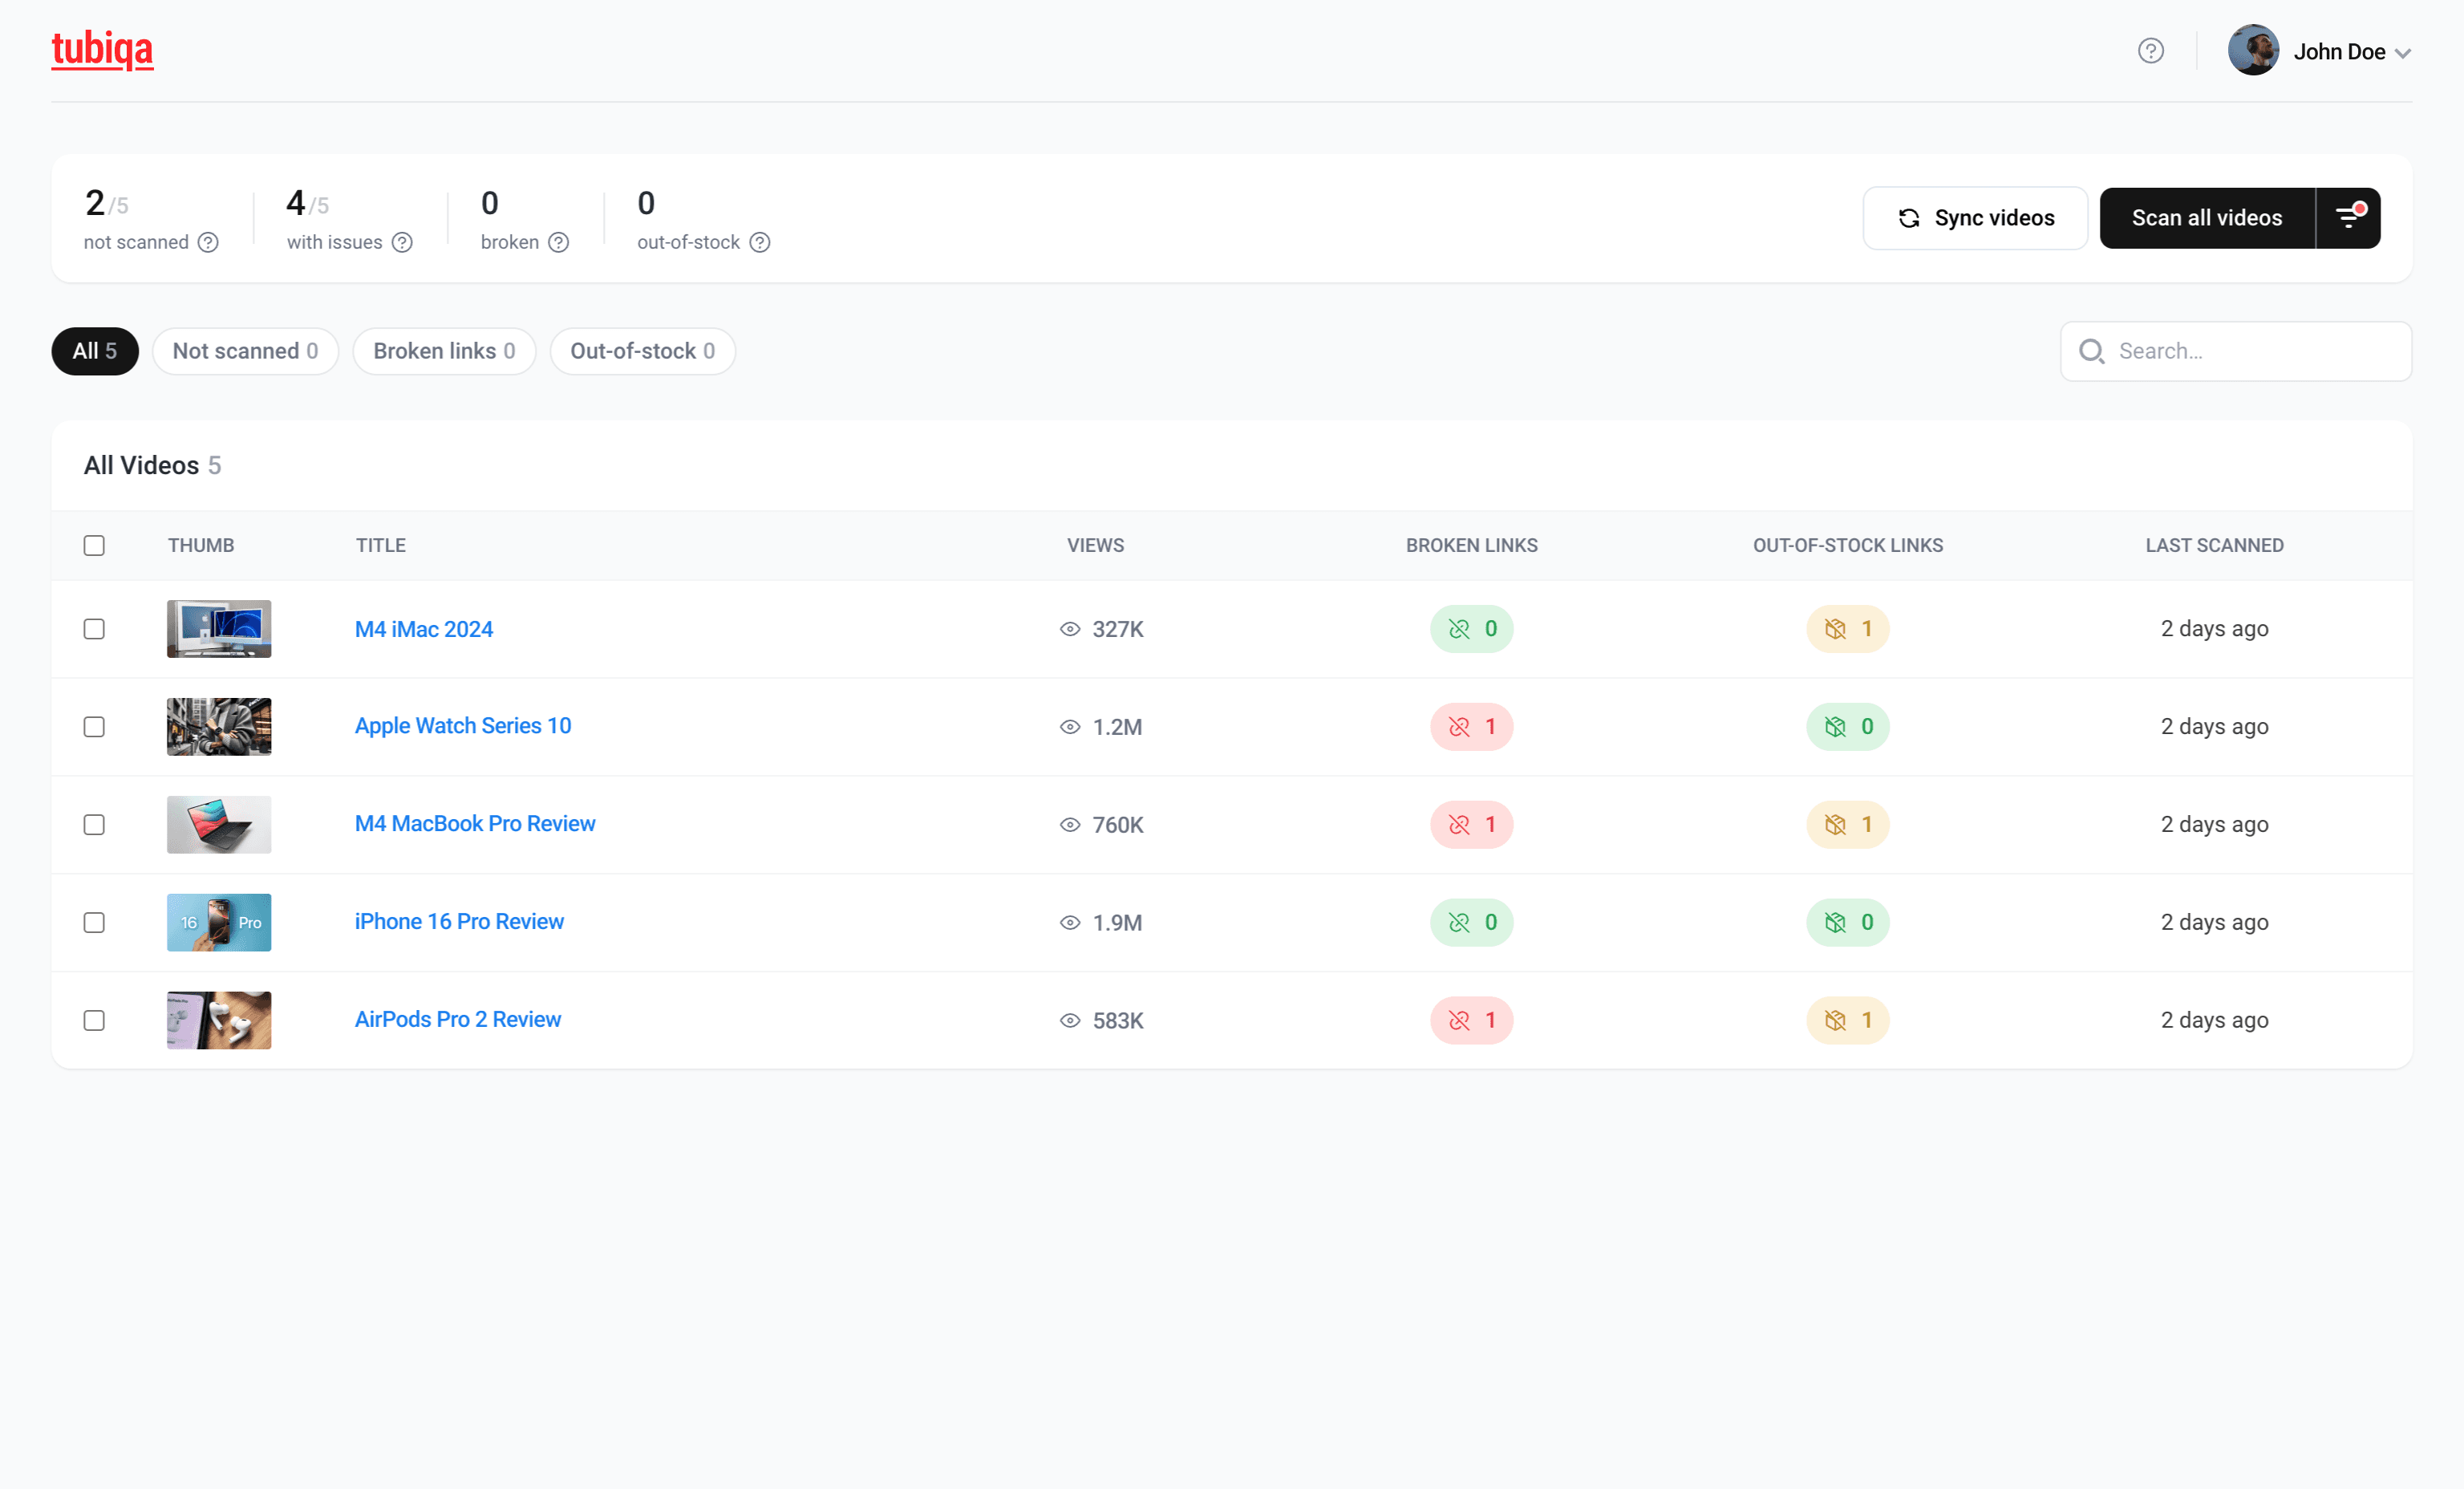Open the M4 MacBook Pro Review link
2464x1489 pixels.
pyautogui.click(x=475, y=823)
